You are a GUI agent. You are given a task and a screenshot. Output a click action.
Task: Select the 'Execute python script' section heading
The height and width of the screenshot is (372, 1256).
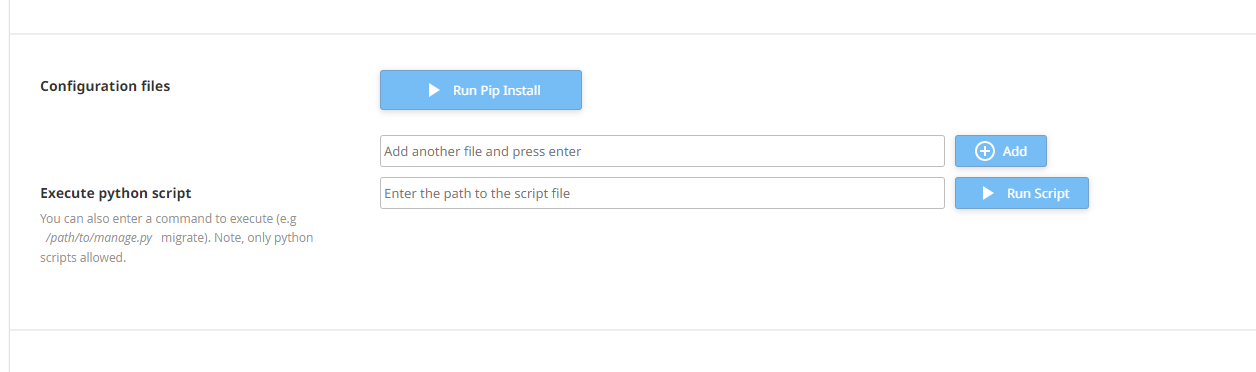pos(116,193)
